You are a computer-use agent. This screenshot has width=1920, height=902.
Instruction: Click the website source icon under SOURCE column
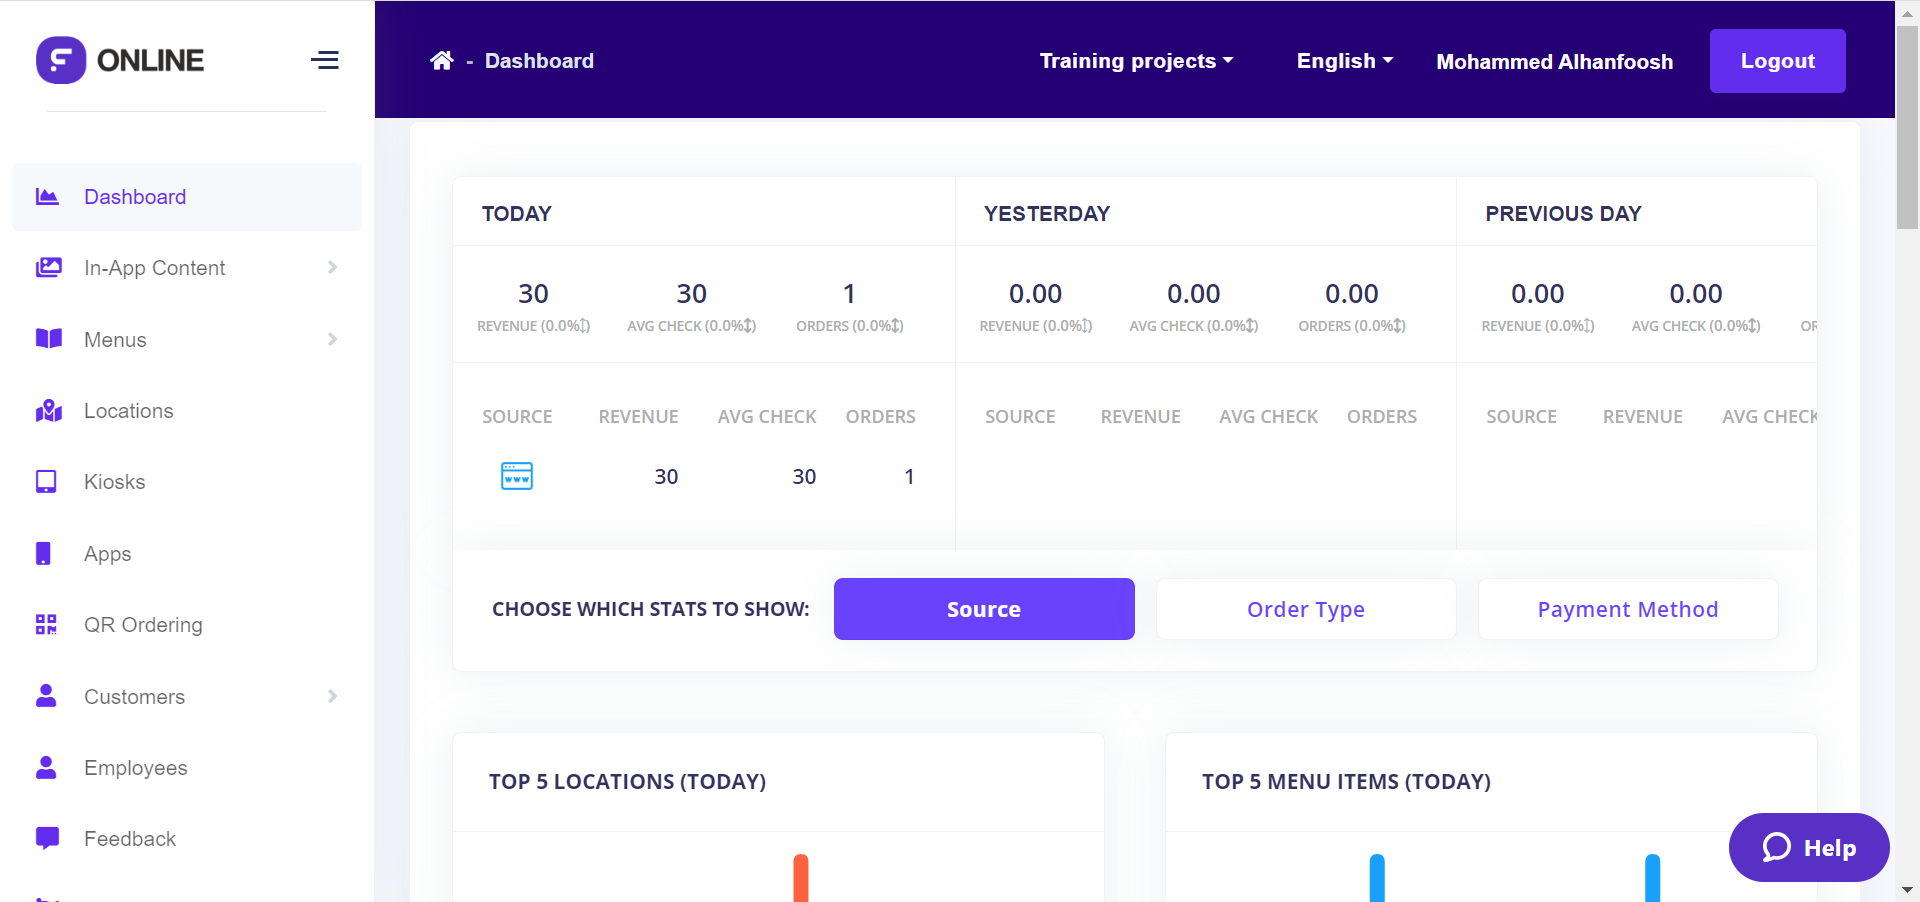pos(516,476)
